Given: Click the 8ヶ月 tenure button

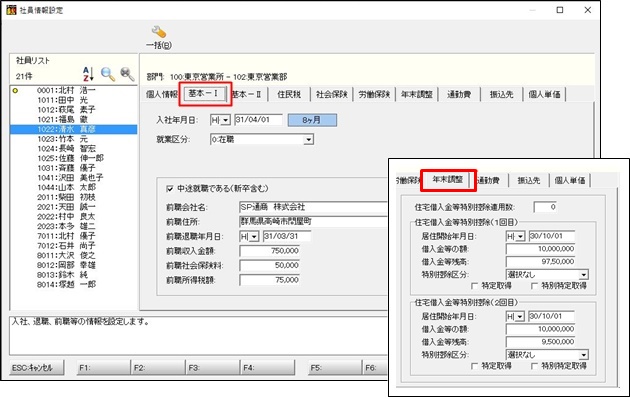Looking at the screenshot, I should pos(312,120).
